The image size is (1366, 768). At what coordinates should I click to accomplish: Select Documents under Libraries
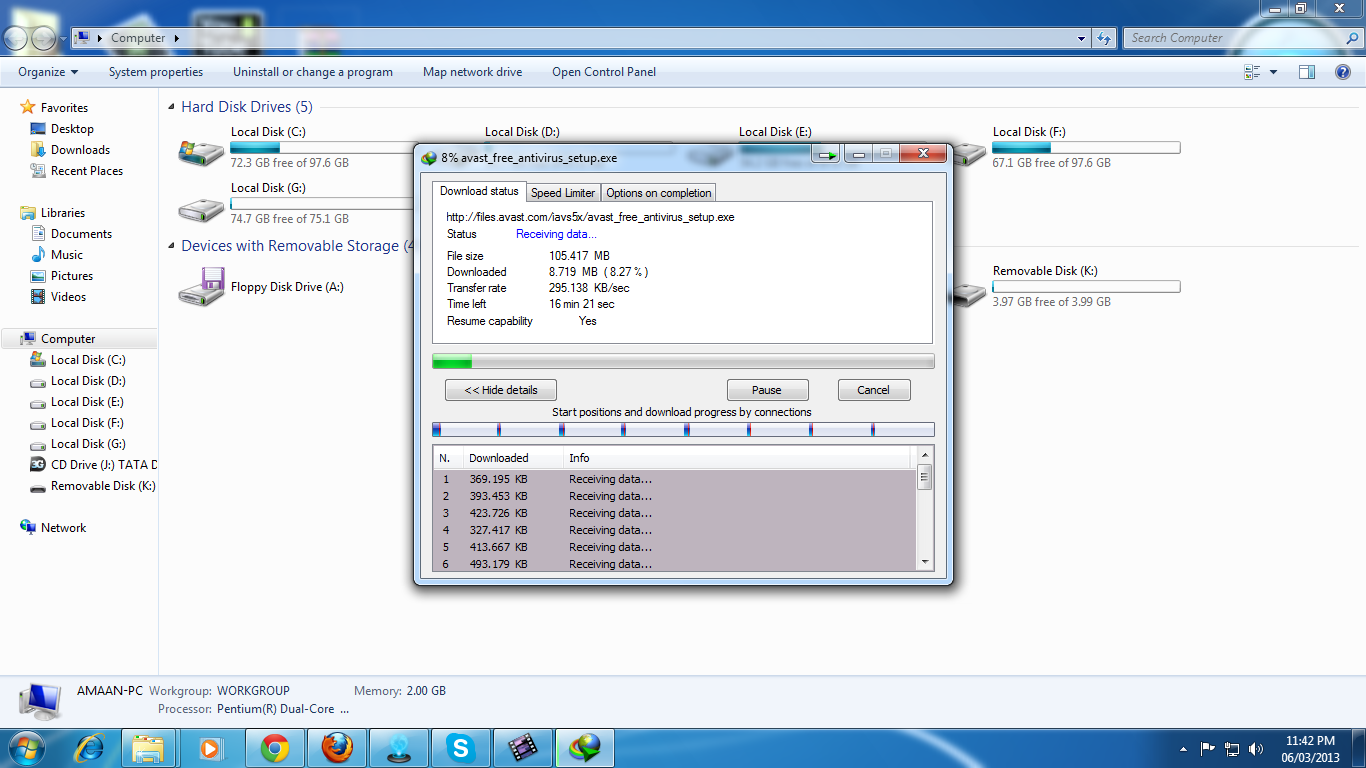coord(81,234)
